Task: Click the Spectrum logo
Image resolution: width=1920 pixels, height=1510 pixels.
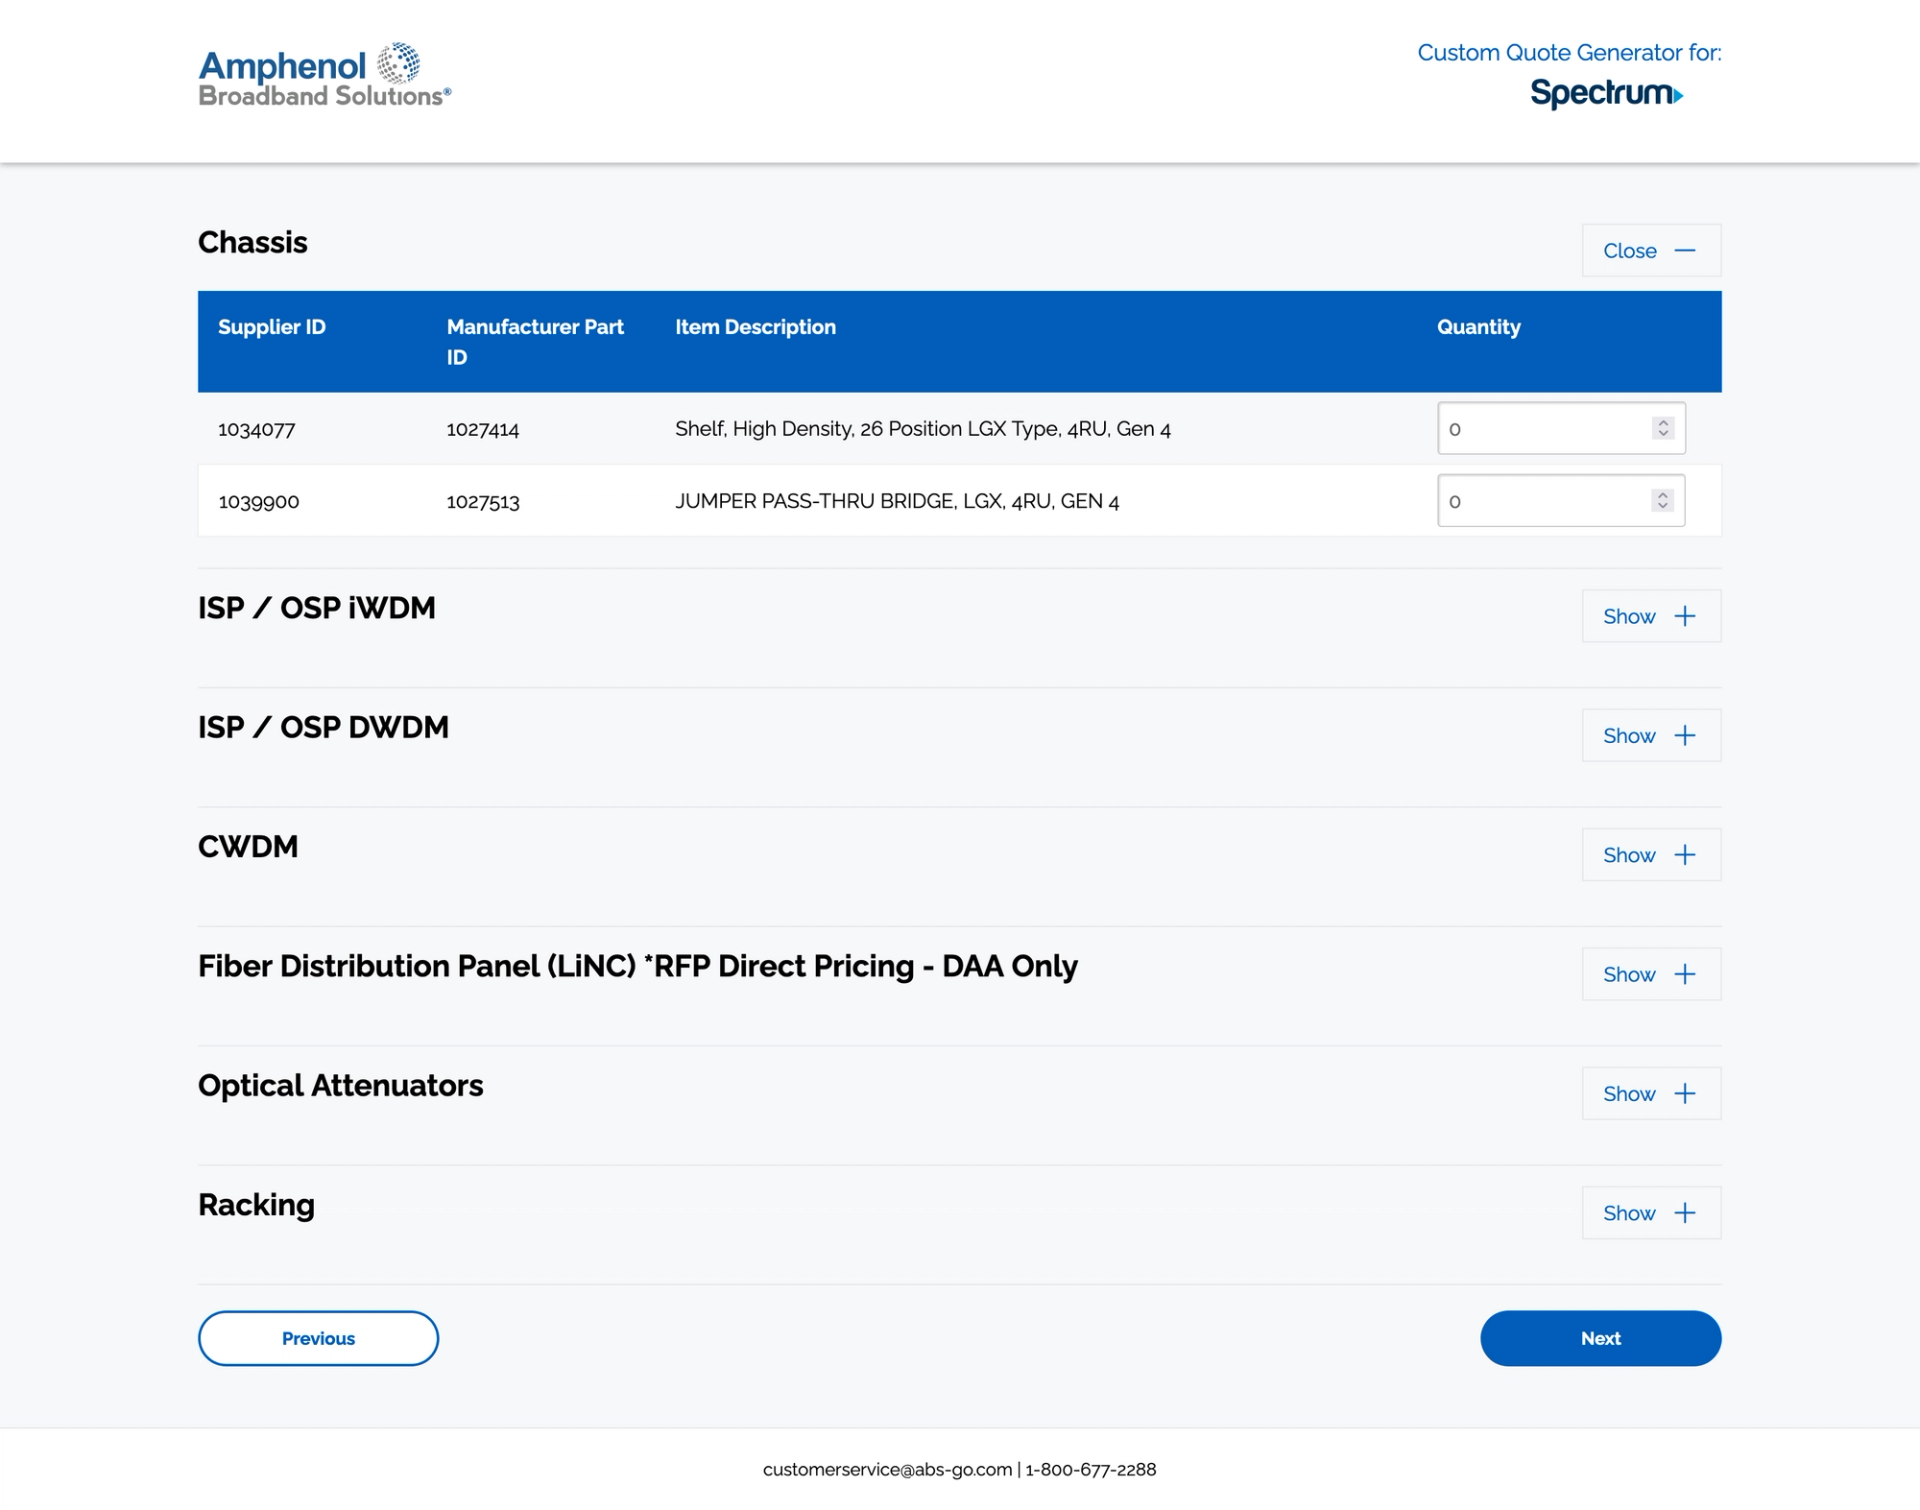Action: tap(1606, 94)
